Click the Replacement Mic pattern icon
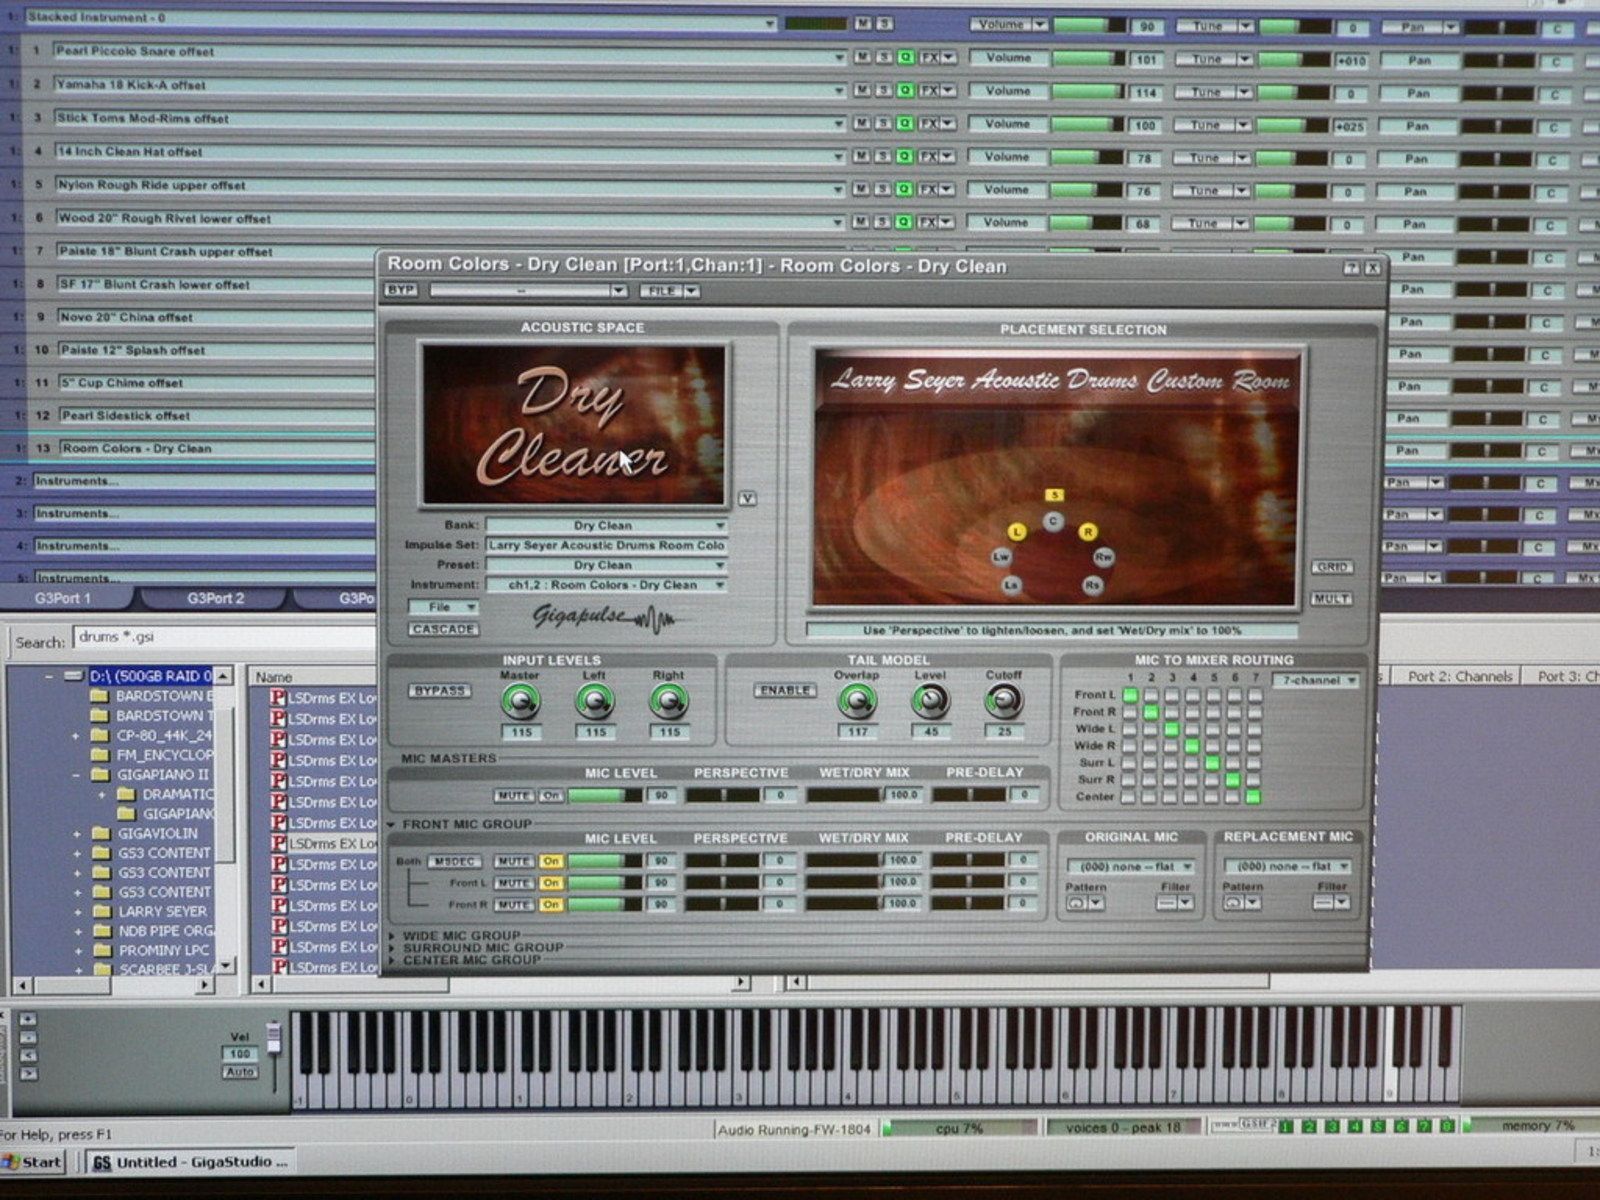 (1234, 902)
